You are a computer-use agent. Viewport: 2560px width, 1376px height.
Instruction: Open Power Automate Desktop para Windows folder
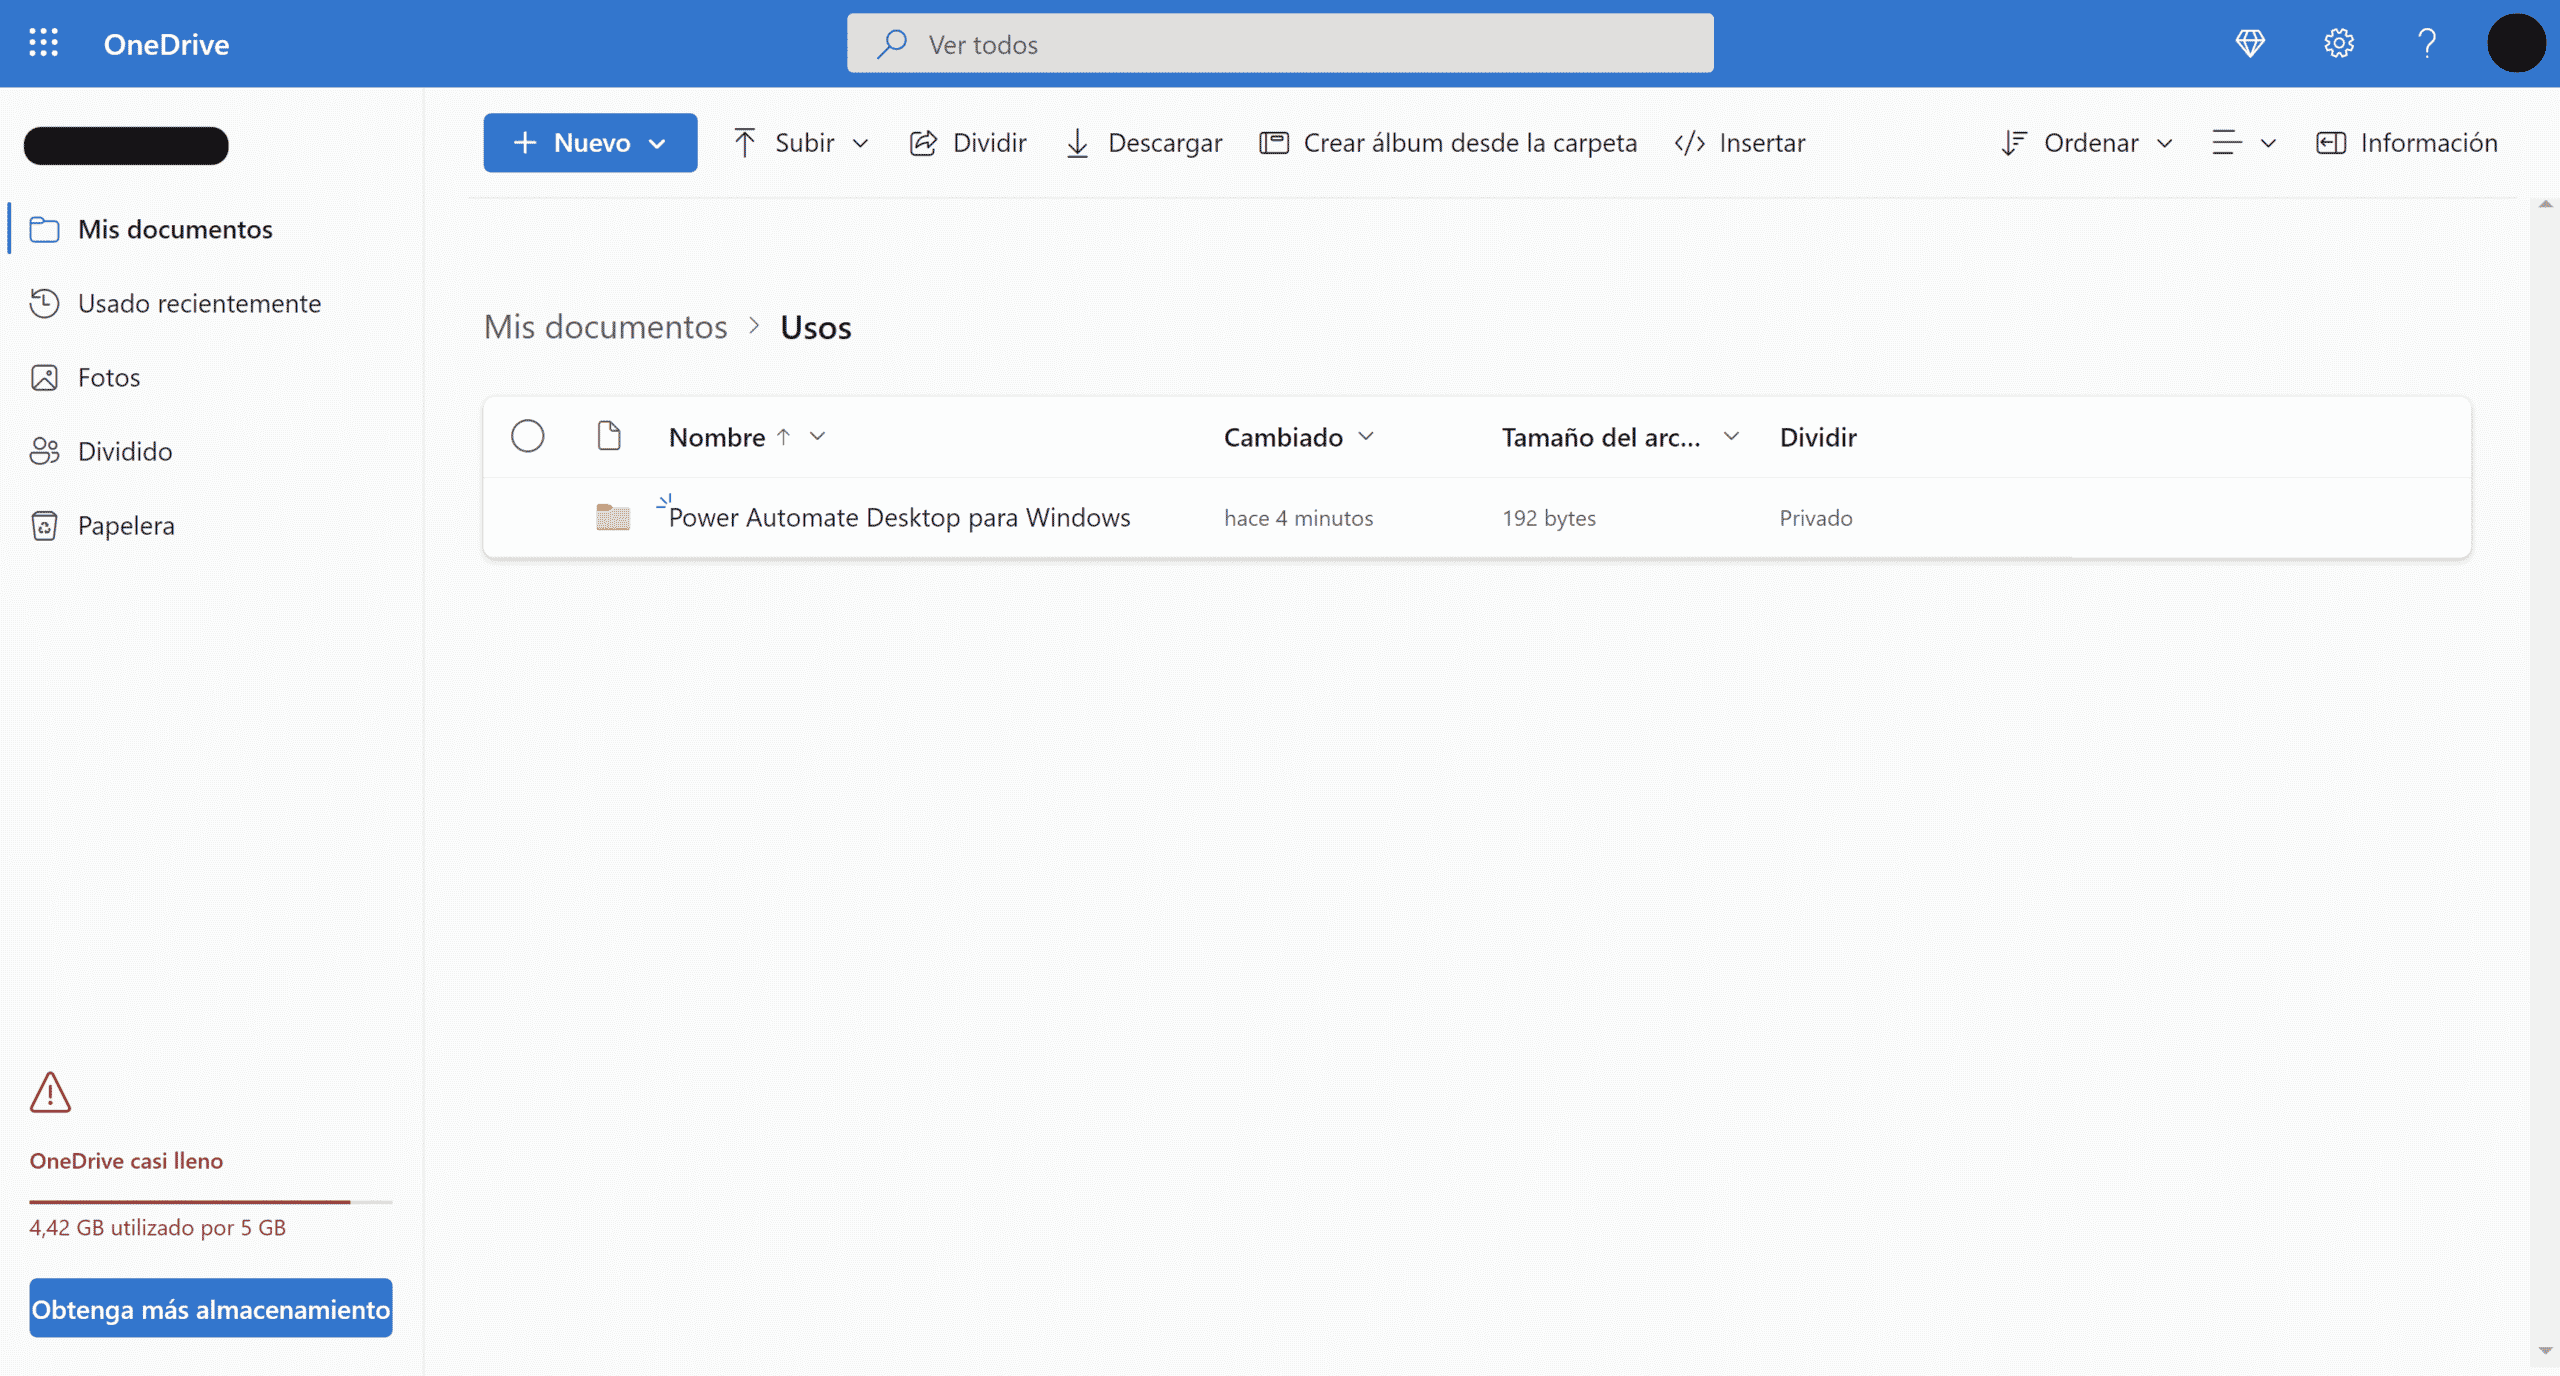[899, 517]
